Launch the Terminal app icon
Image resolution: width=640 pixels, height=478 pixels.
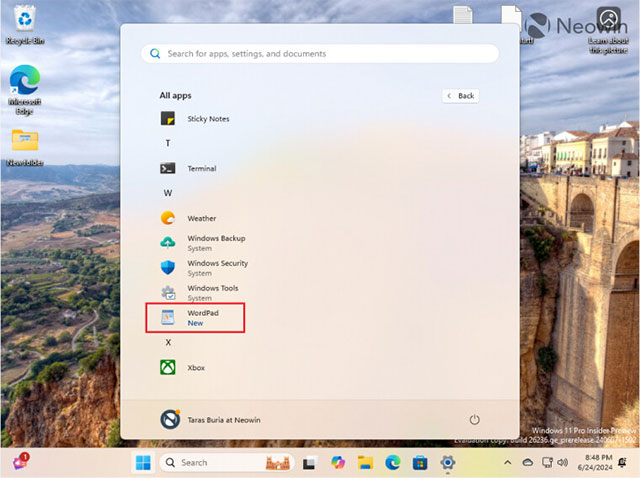168,168
